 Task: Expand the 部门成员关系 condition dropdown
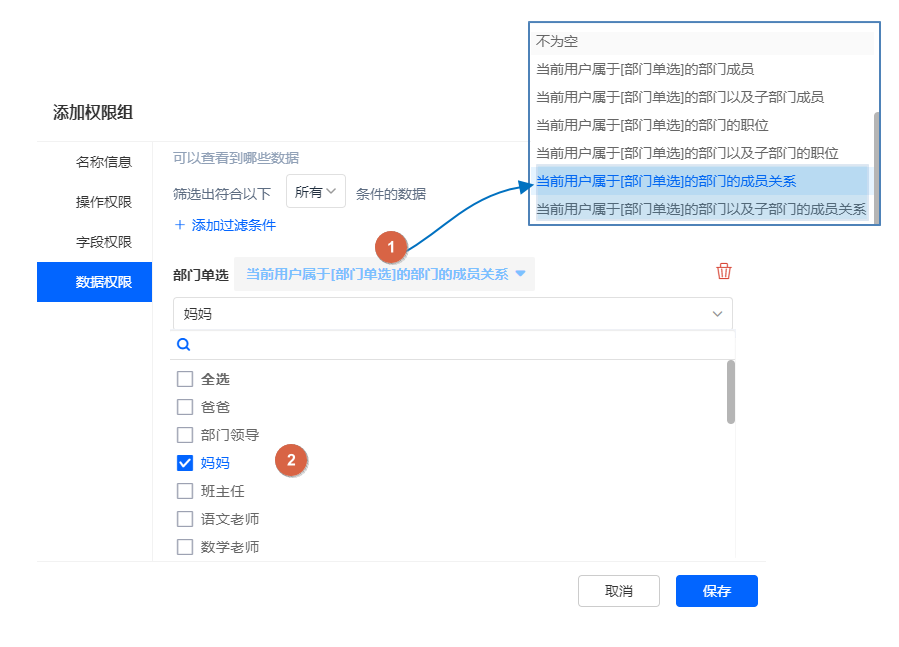384,274
